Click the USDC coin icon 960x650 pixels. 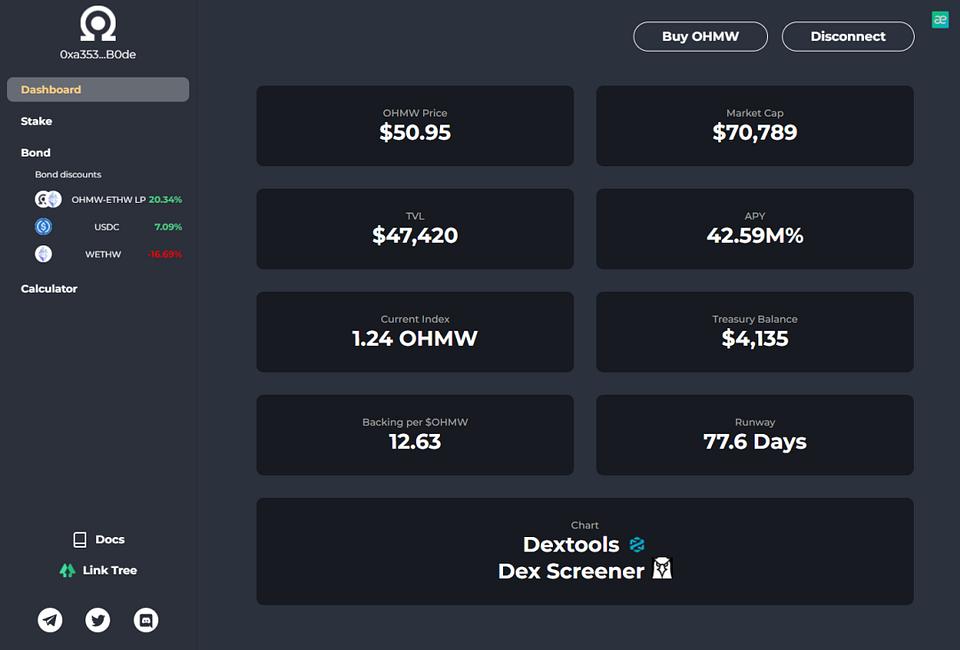click(x=43, y=226)
